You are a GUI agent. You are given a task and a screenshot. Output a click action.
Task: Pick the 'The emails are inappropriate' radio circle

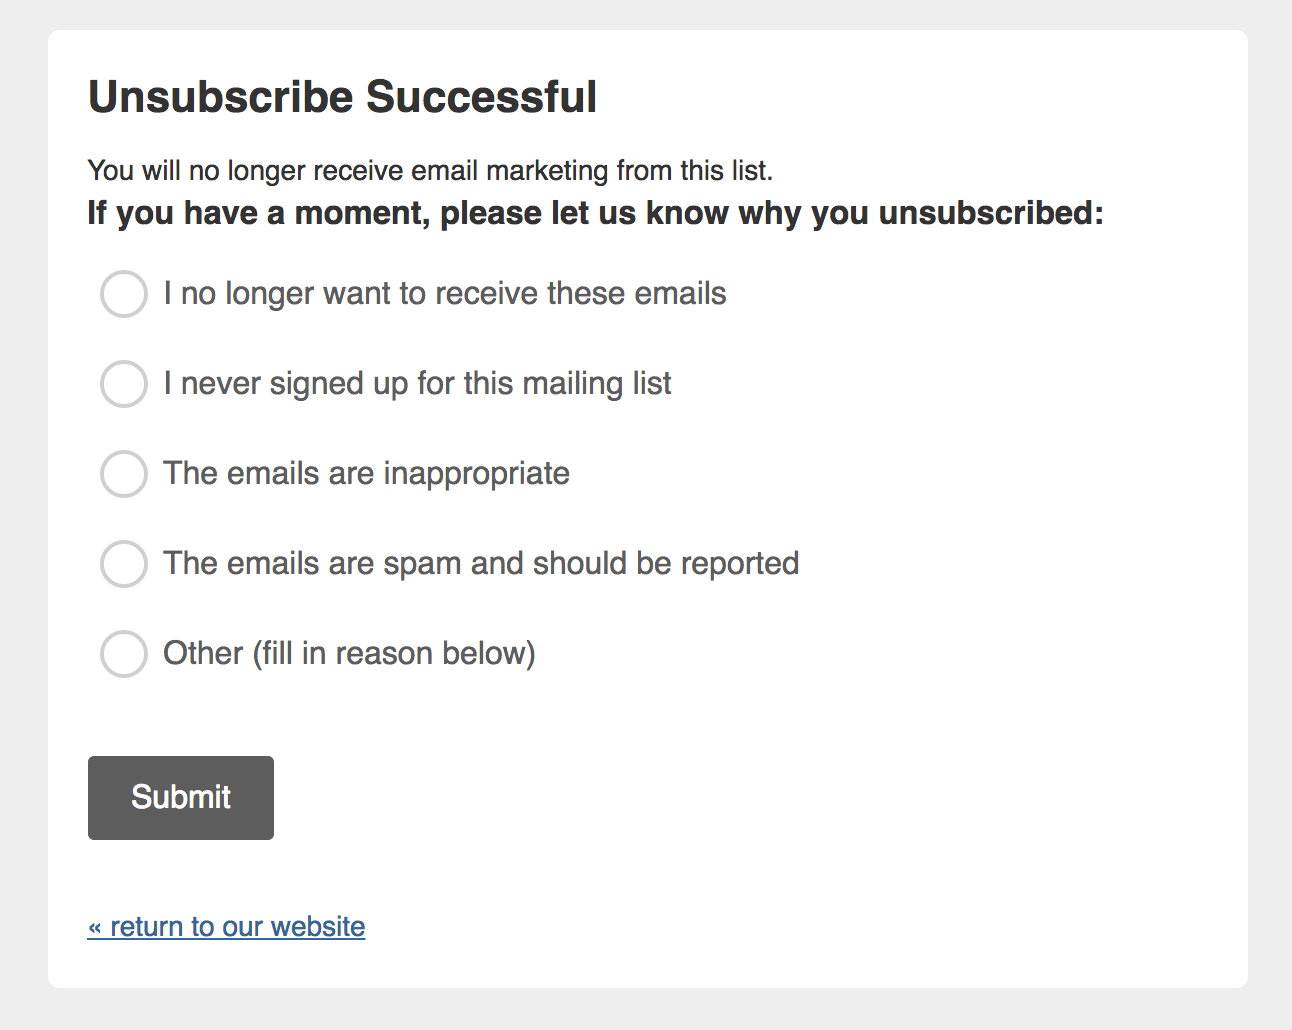[124, 474]
